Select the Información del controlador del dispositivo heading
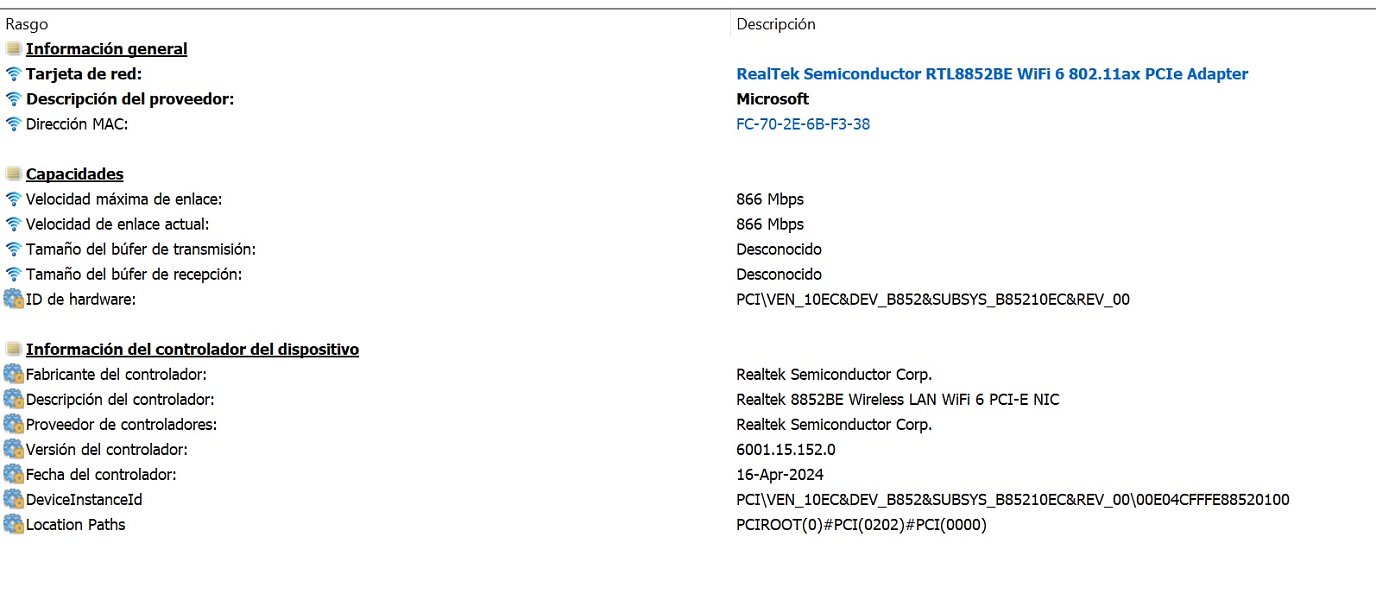 (x=192, y=349)
